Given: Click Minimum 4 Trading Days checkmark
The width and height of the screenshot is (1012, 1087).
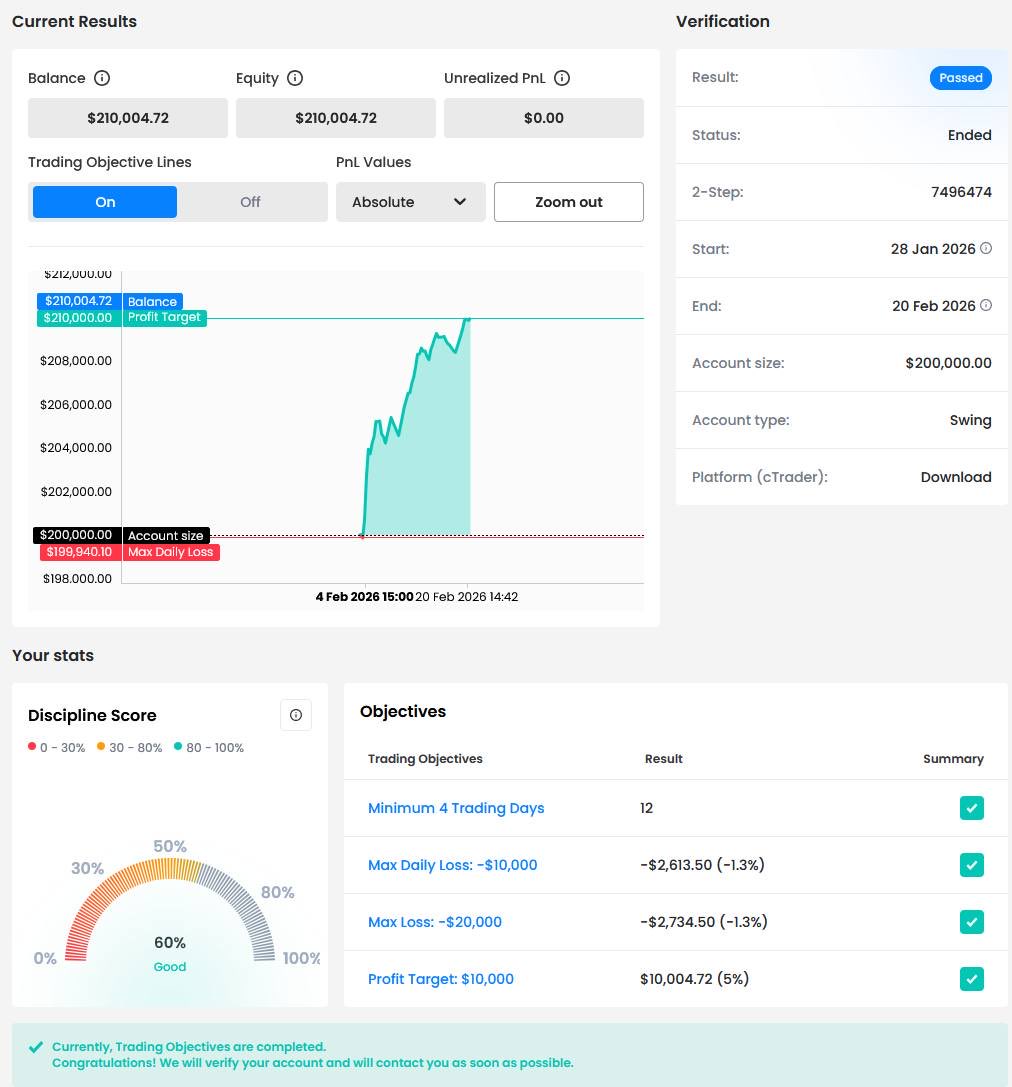Looking at the screenshot, I should click(x=972, y=808).
